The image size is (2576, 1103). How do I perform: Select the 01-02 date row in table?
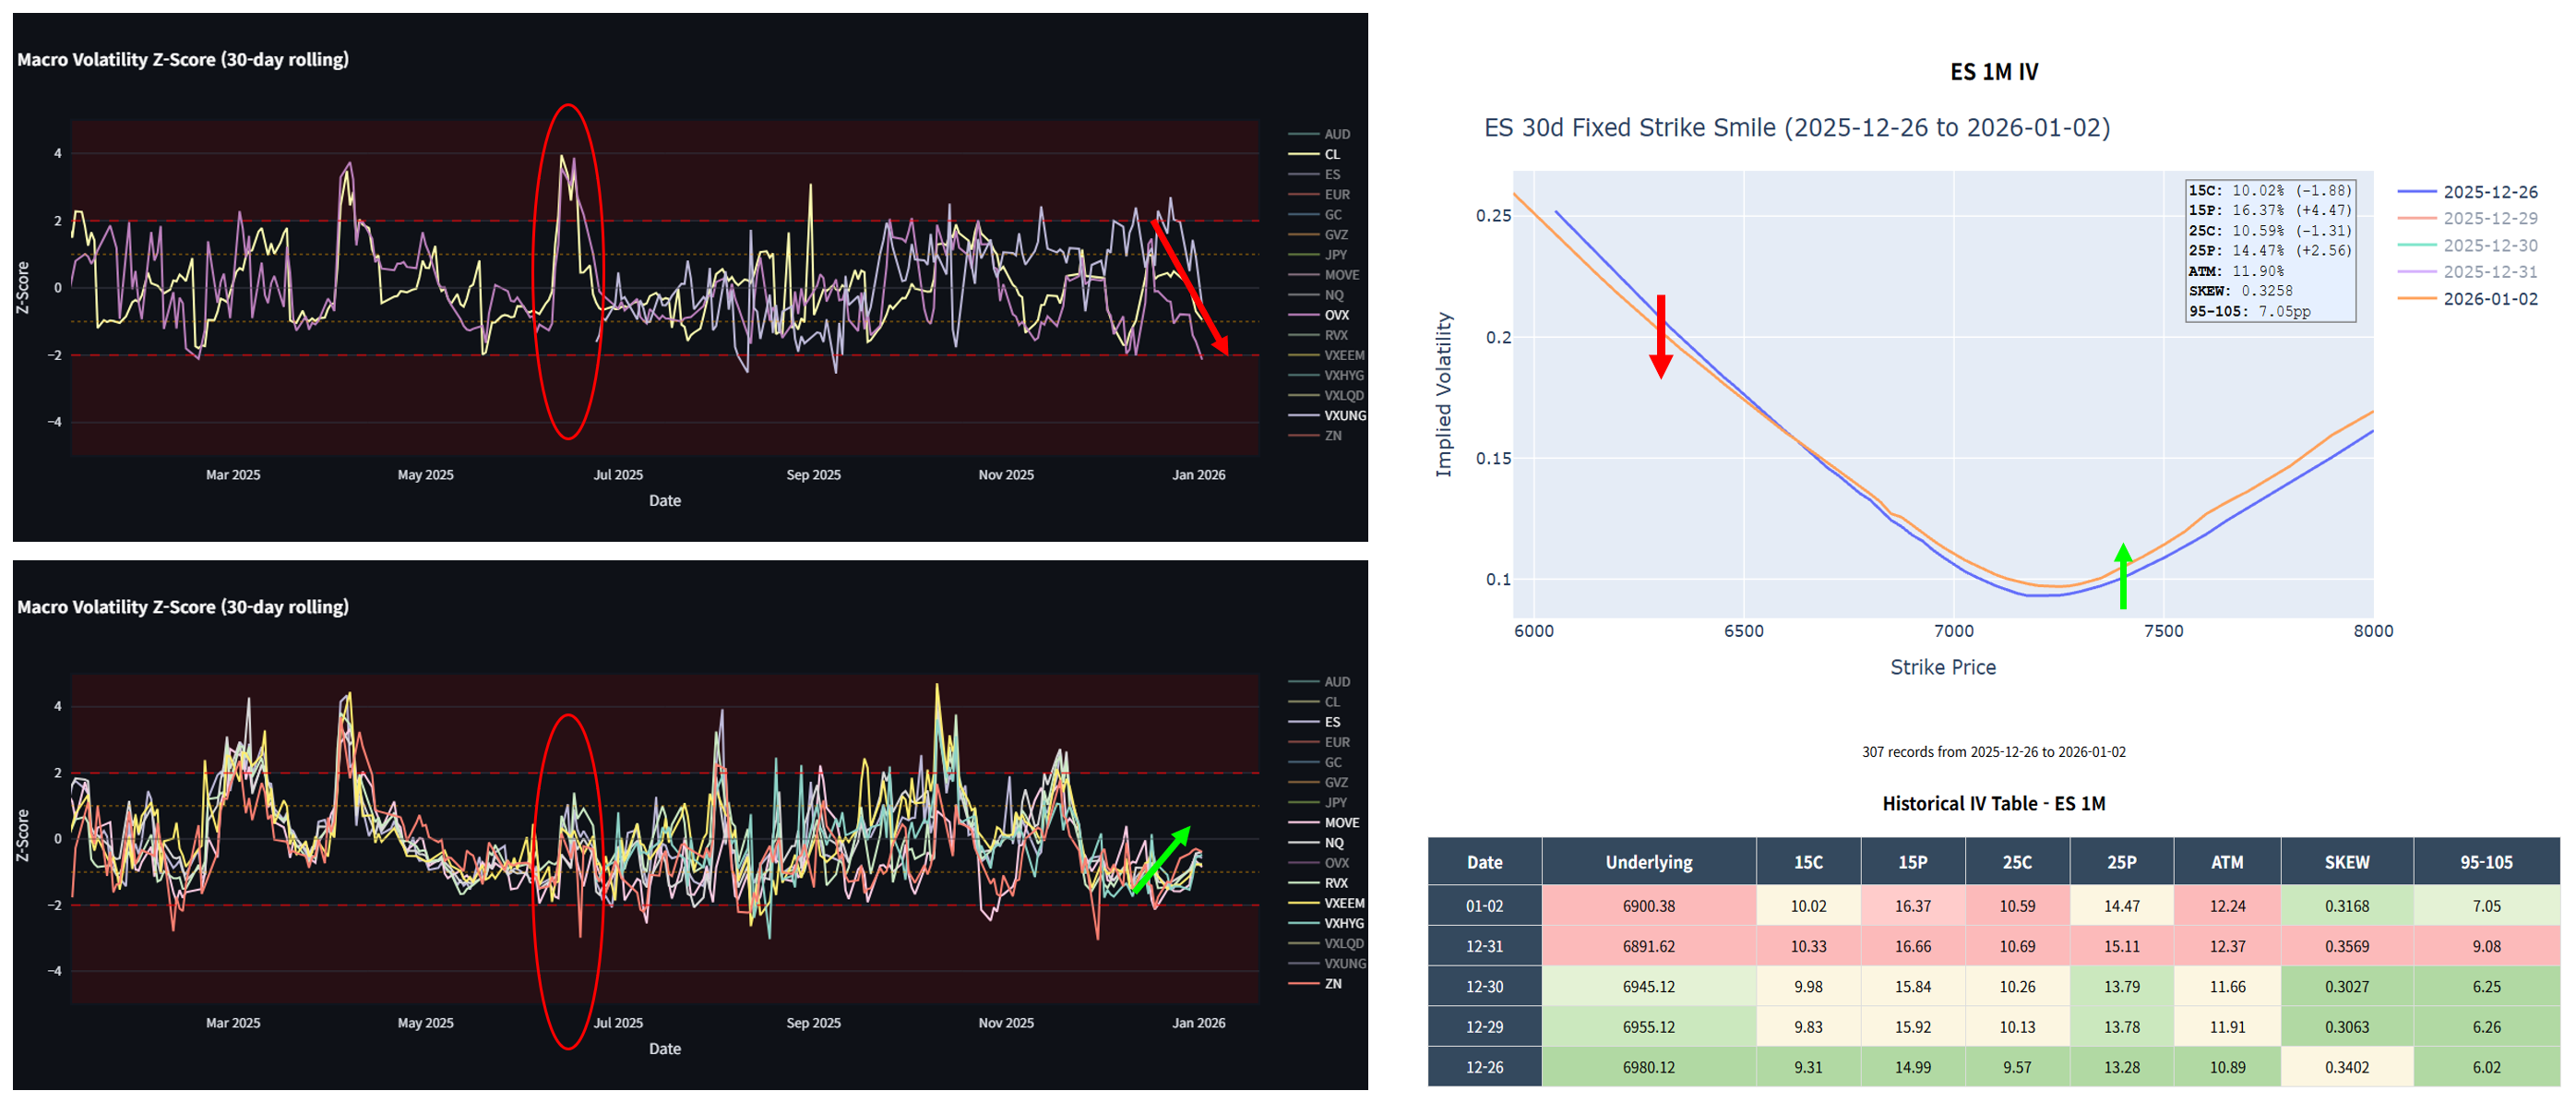coord(1993,906)
